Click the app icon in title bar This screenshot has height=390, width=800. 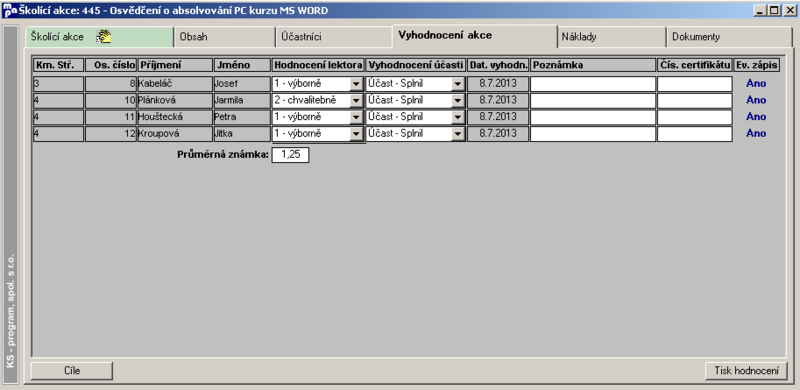point(10,10)
